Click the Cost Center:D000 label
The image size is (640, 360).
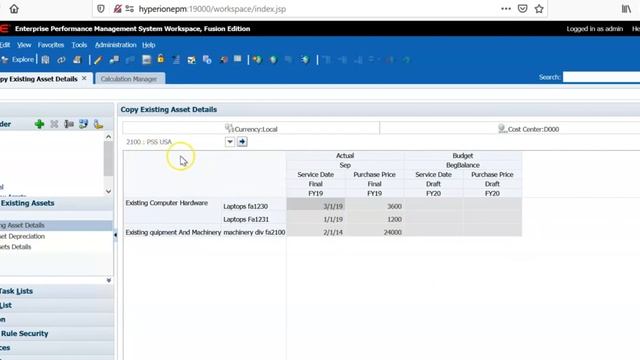(533, 129)
